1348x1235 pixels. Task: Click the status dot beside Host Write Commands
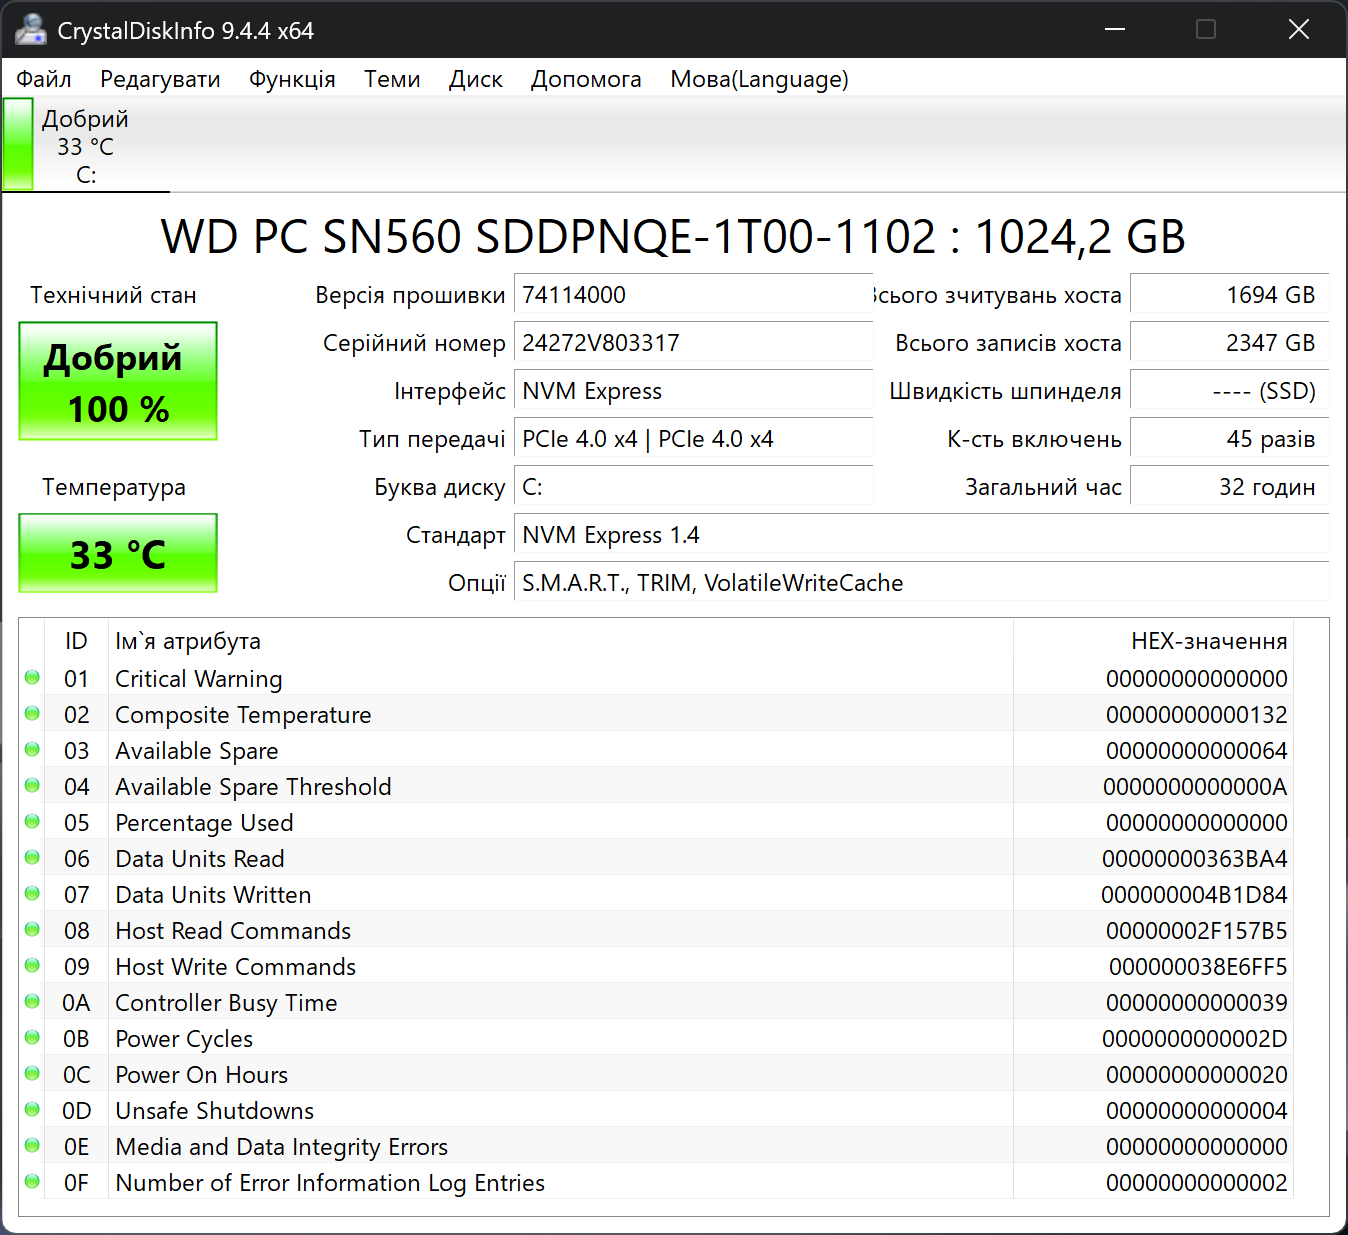point(32,966)
